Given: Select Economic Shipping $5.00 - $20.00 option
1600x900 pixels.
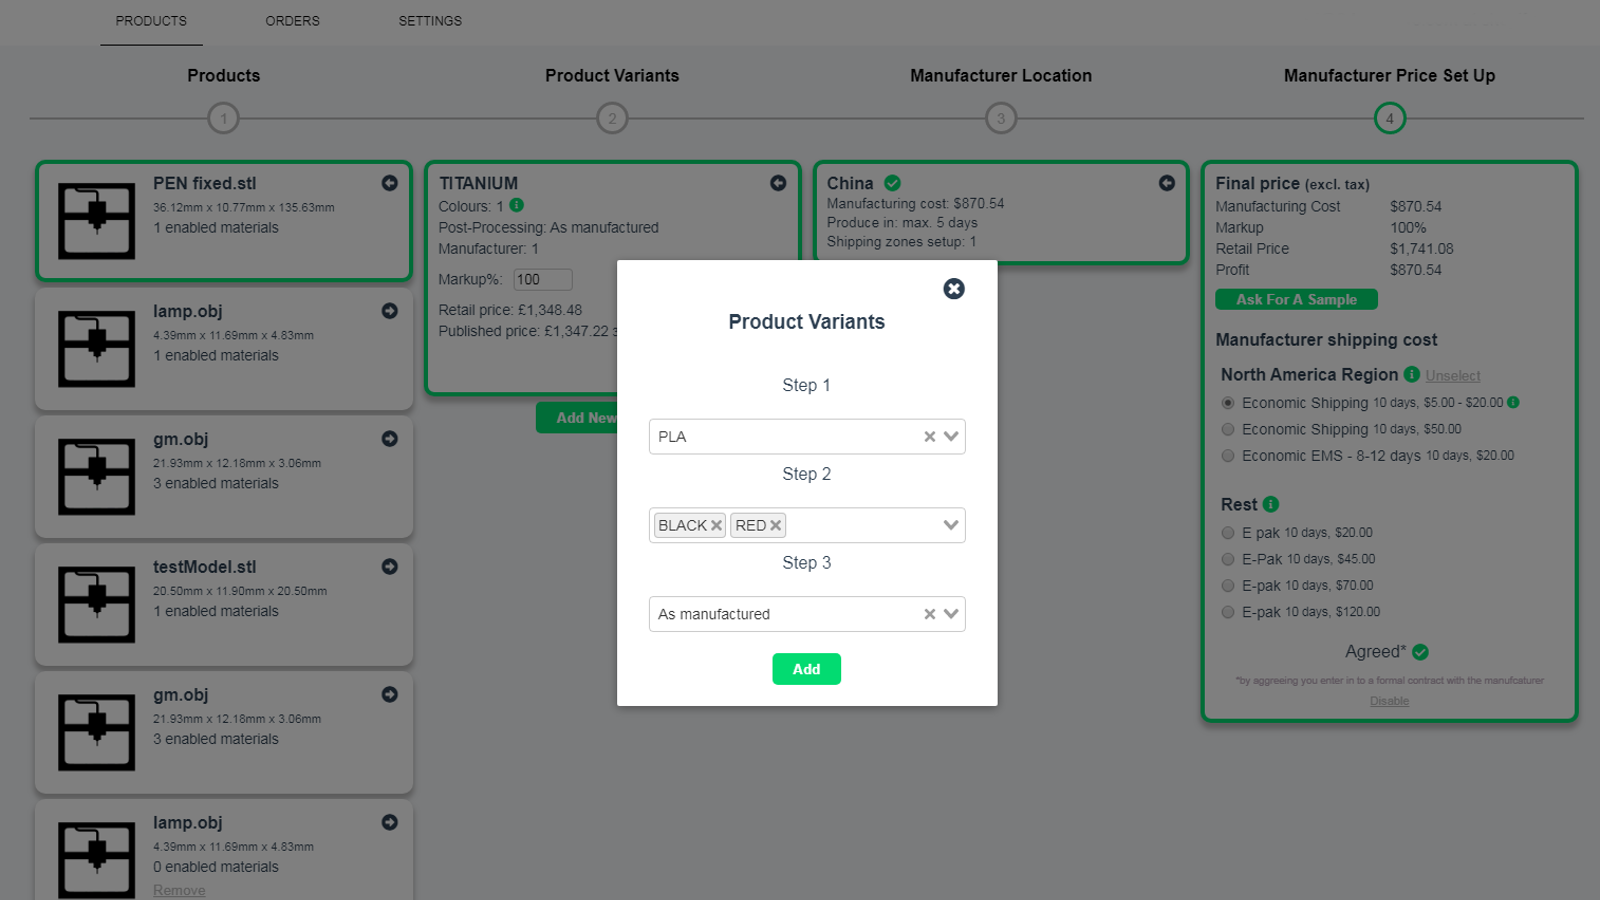Looking at the screenshot, I should click(x=1228, y=403).
